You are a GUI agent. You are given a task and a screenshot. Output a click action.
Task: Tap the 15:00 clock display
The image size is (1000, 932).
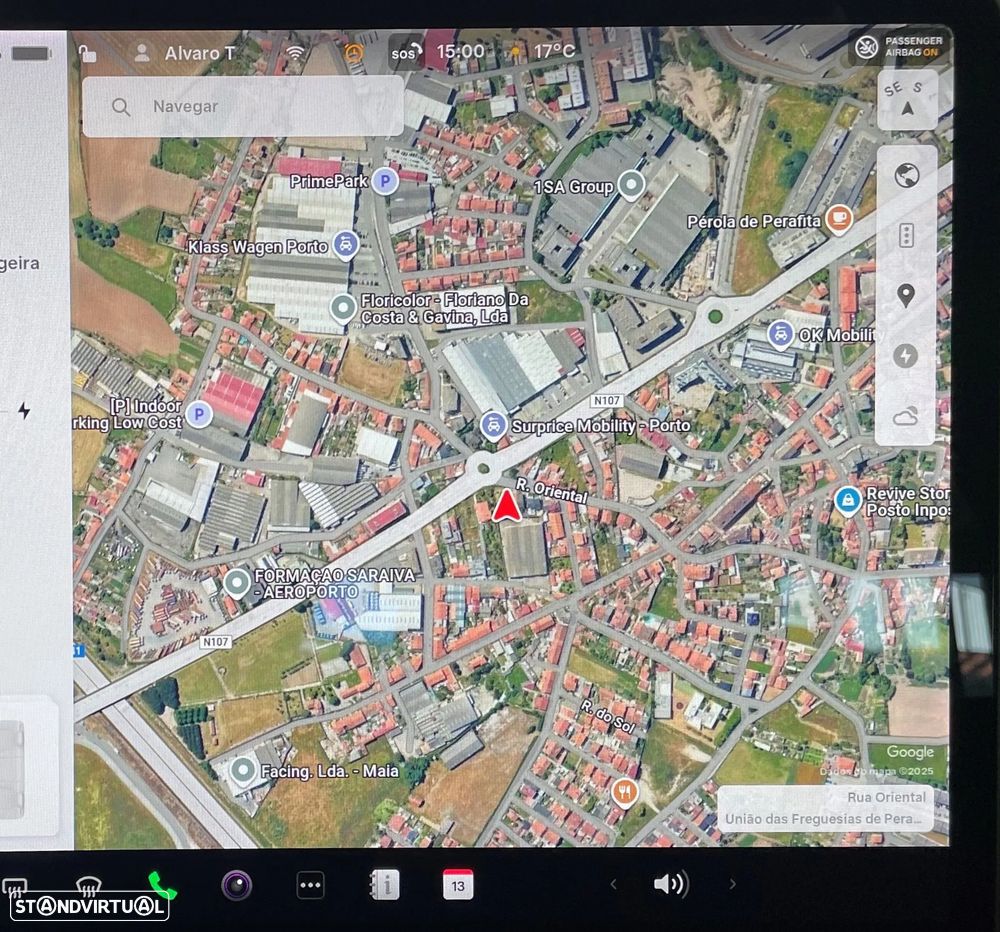[x=460, y=51]
